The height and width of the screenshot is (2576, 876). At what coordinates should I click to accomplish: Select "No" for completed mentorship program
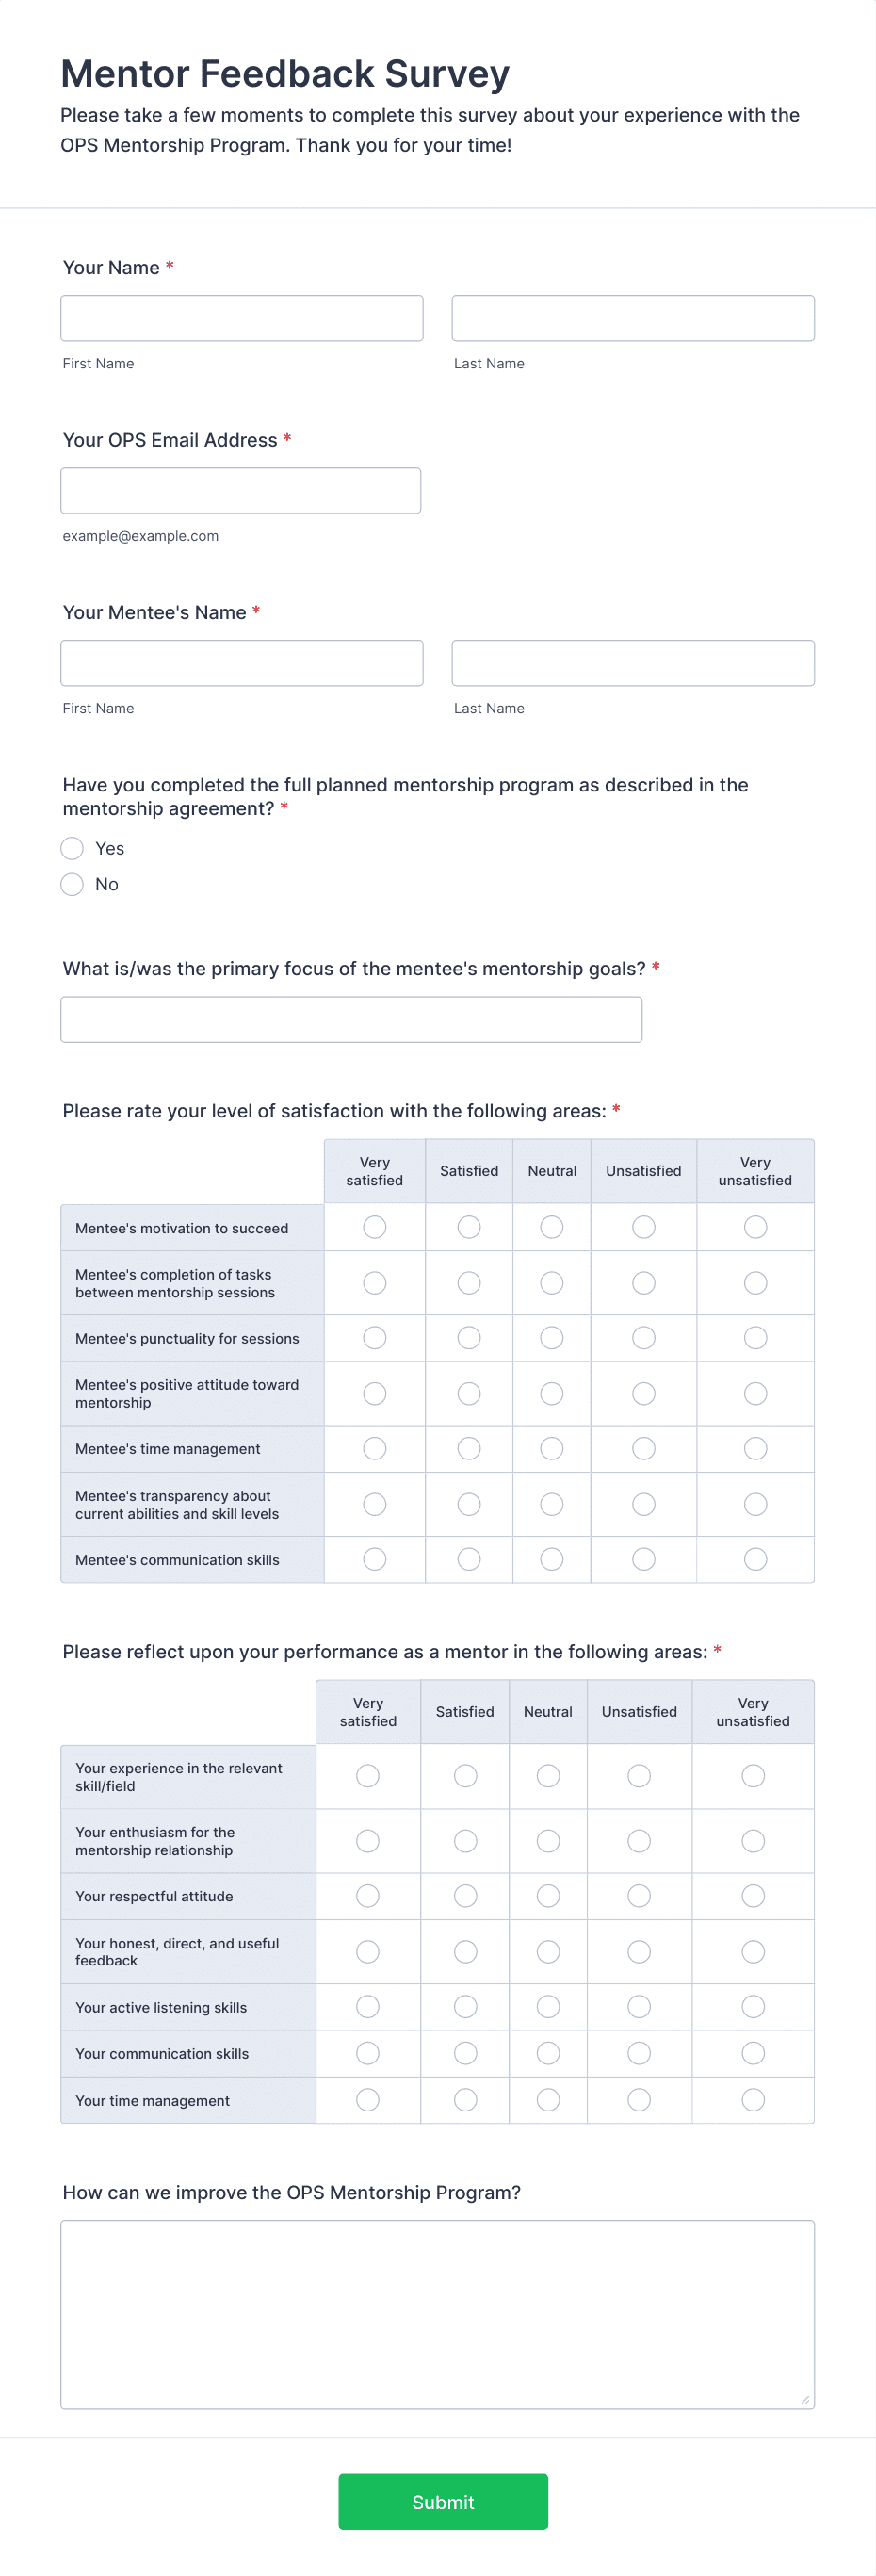pyautogui.click(x=71, y=883)
